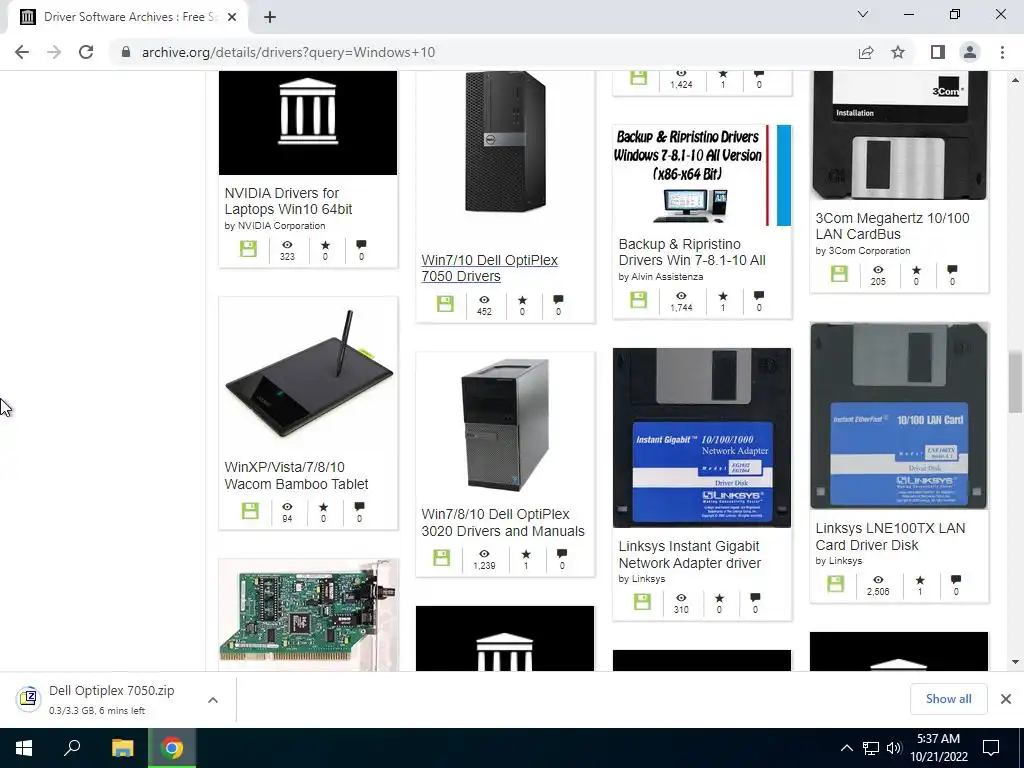Open NVIDIA Drivers for Laptops Win10 64bit
This screenshot has width=1024, height=768.
288,201
